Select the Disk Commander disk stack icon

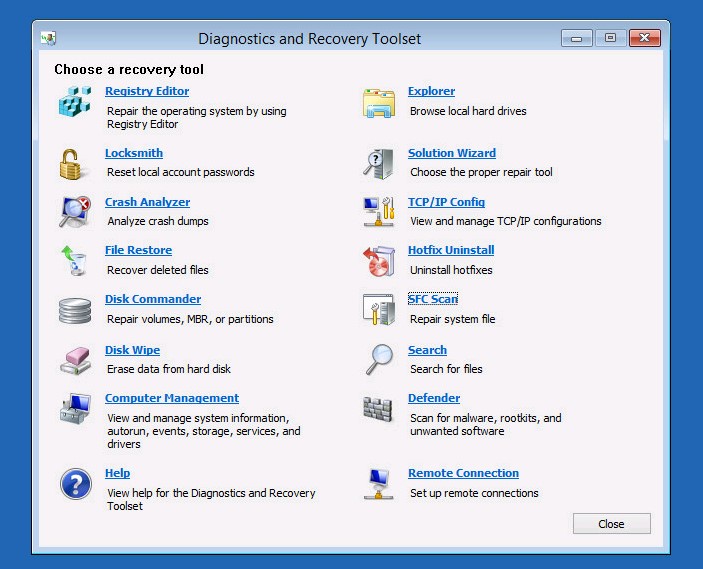tap(75, 310)
